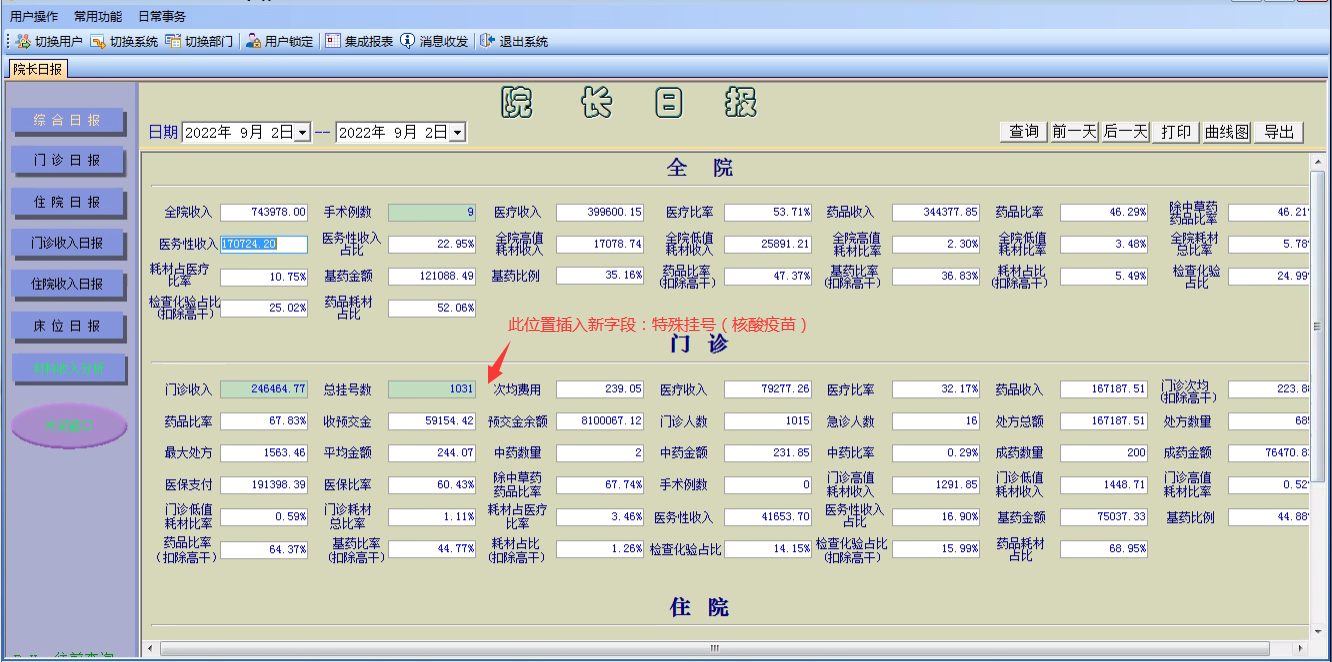Click the 住院 section heading

tap(700, 608)
